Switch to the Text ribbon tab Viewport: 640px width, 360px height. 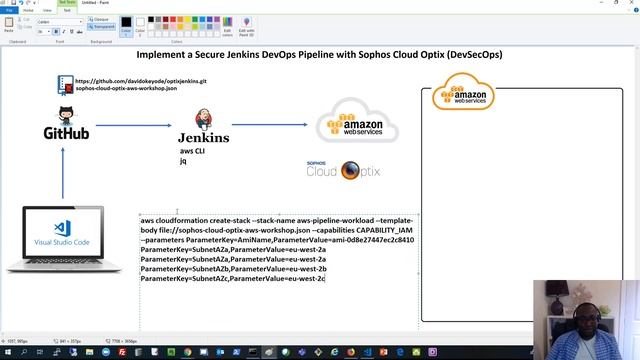click(67, 10)
